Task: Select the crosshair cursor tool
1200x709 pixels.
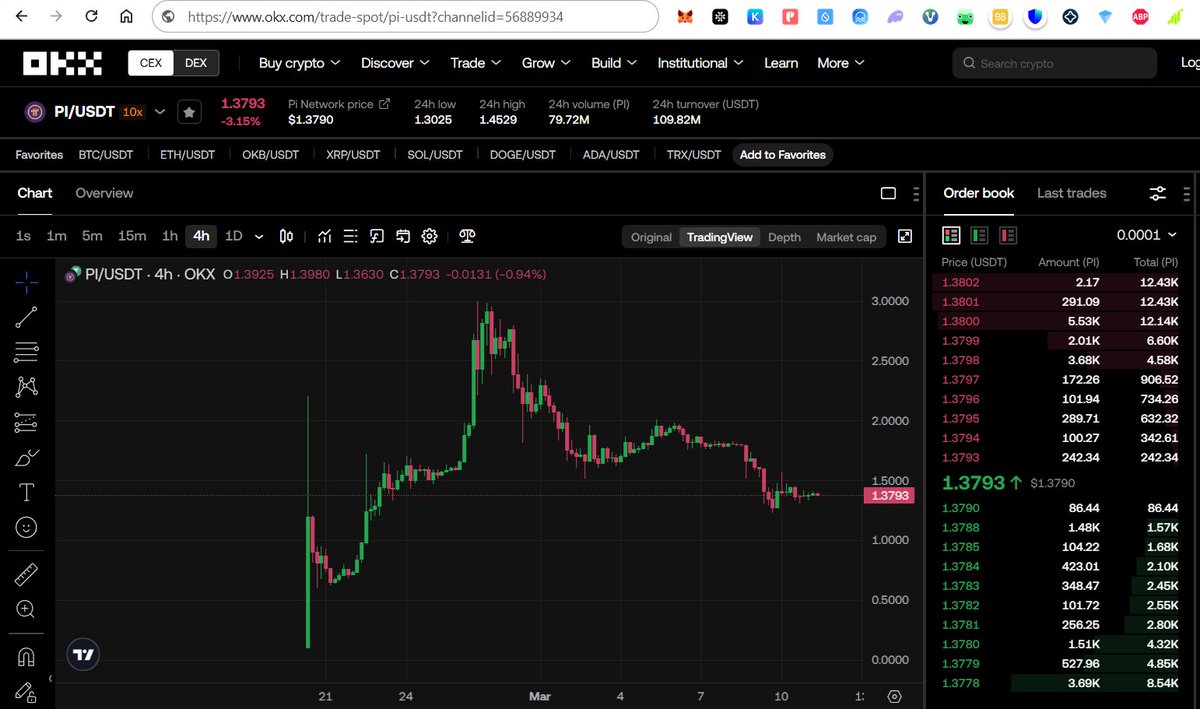Action: (x=27, y=282)
